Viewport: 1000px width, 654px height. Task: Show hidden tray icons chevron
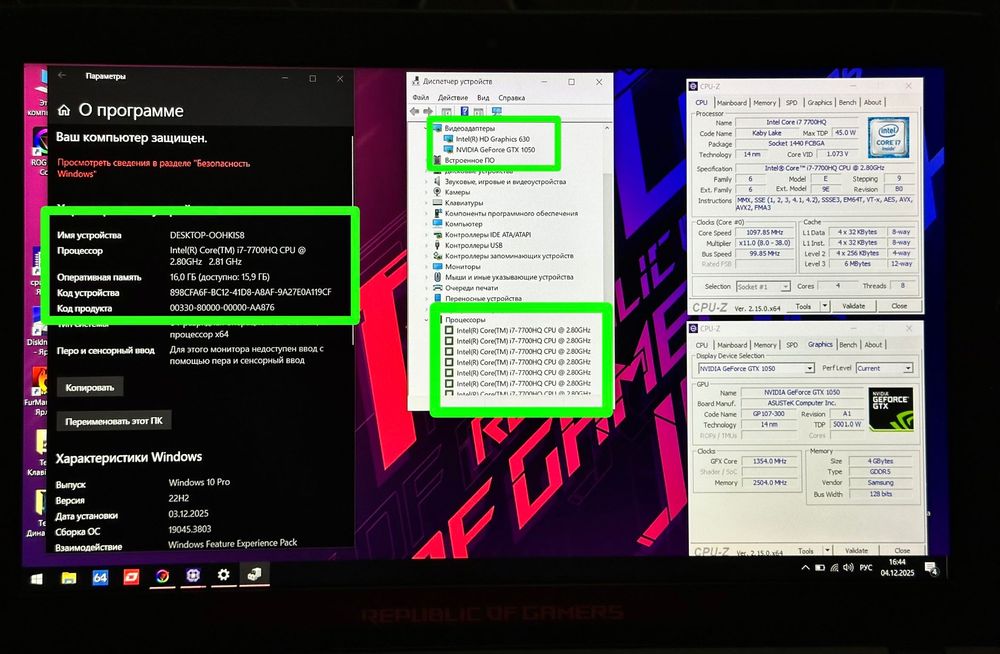805,567
